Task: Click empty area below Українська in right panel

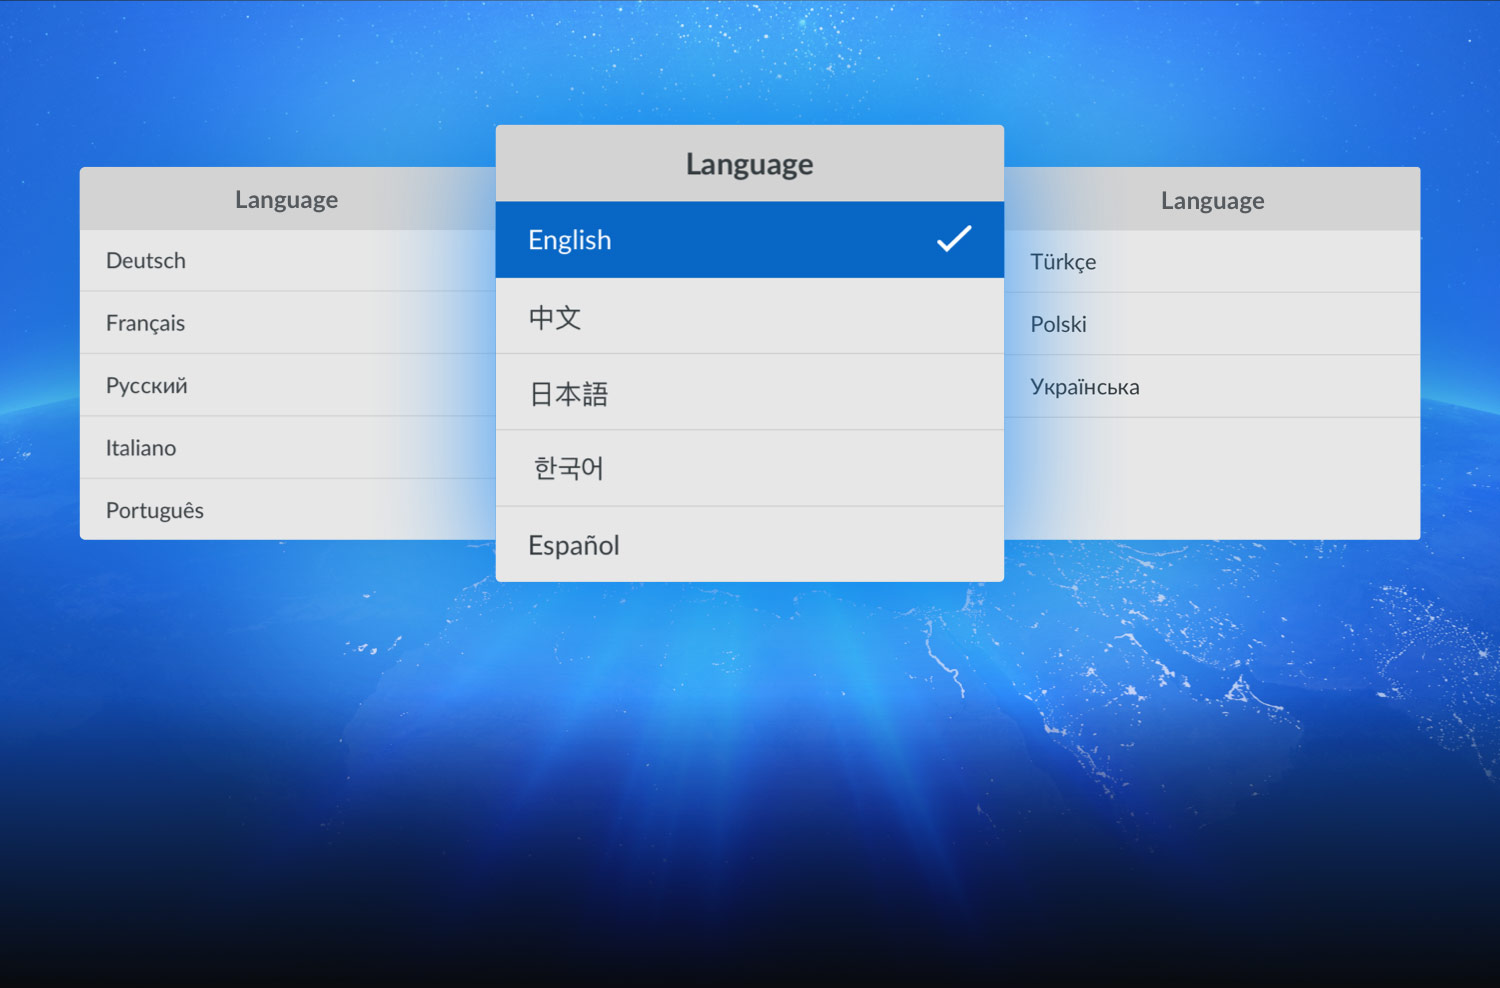Action: [x=1212, y=478]
